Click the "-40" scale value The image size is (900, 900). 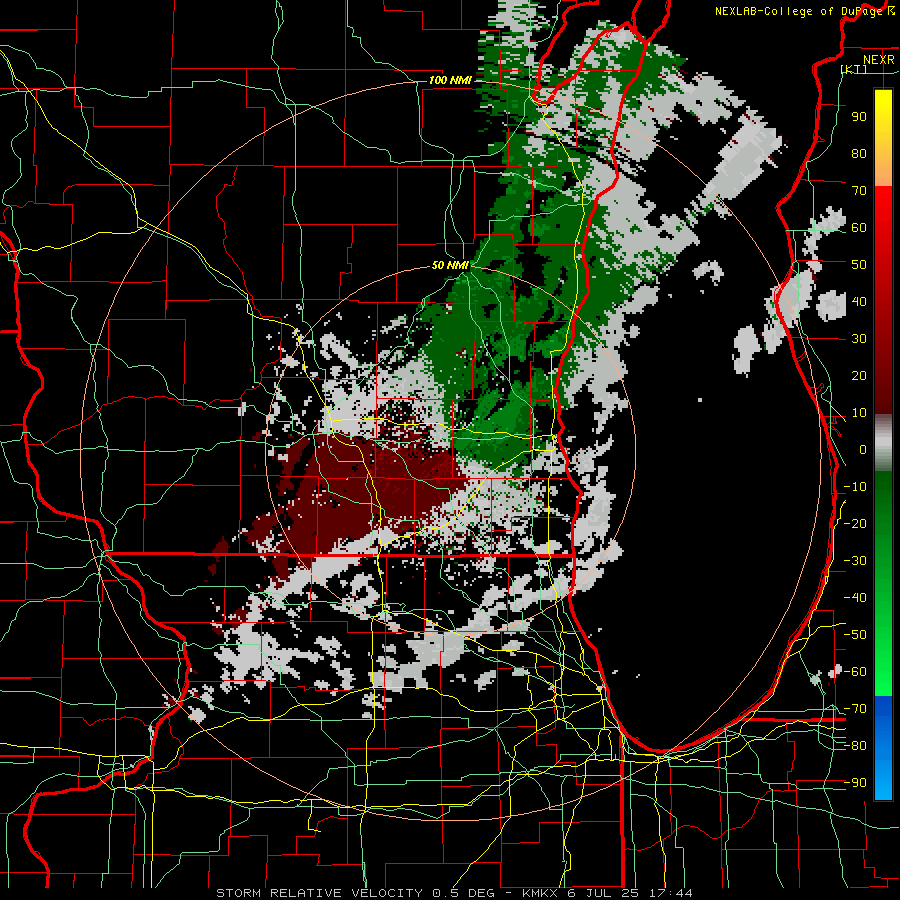click(855, 598)
